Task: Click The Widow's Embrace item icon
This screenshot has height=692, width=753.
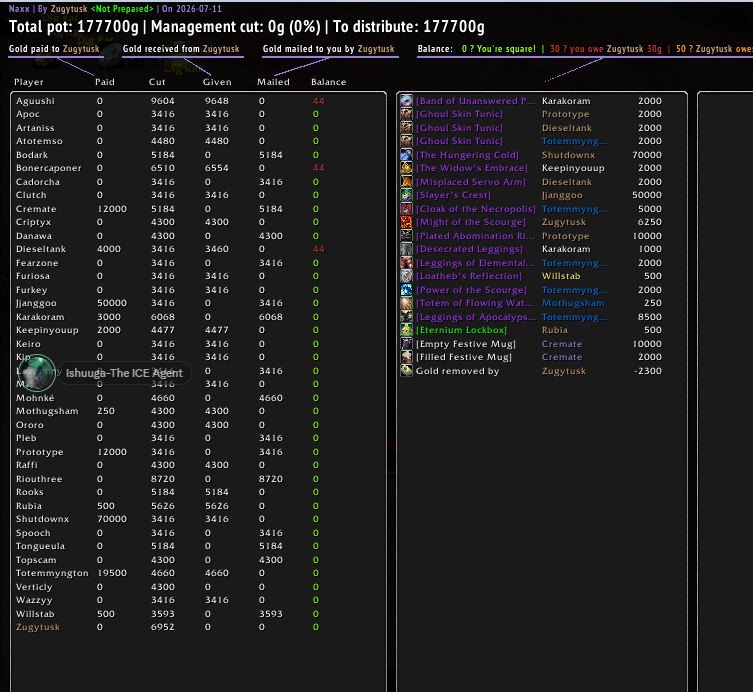Action: click(407, 168)
